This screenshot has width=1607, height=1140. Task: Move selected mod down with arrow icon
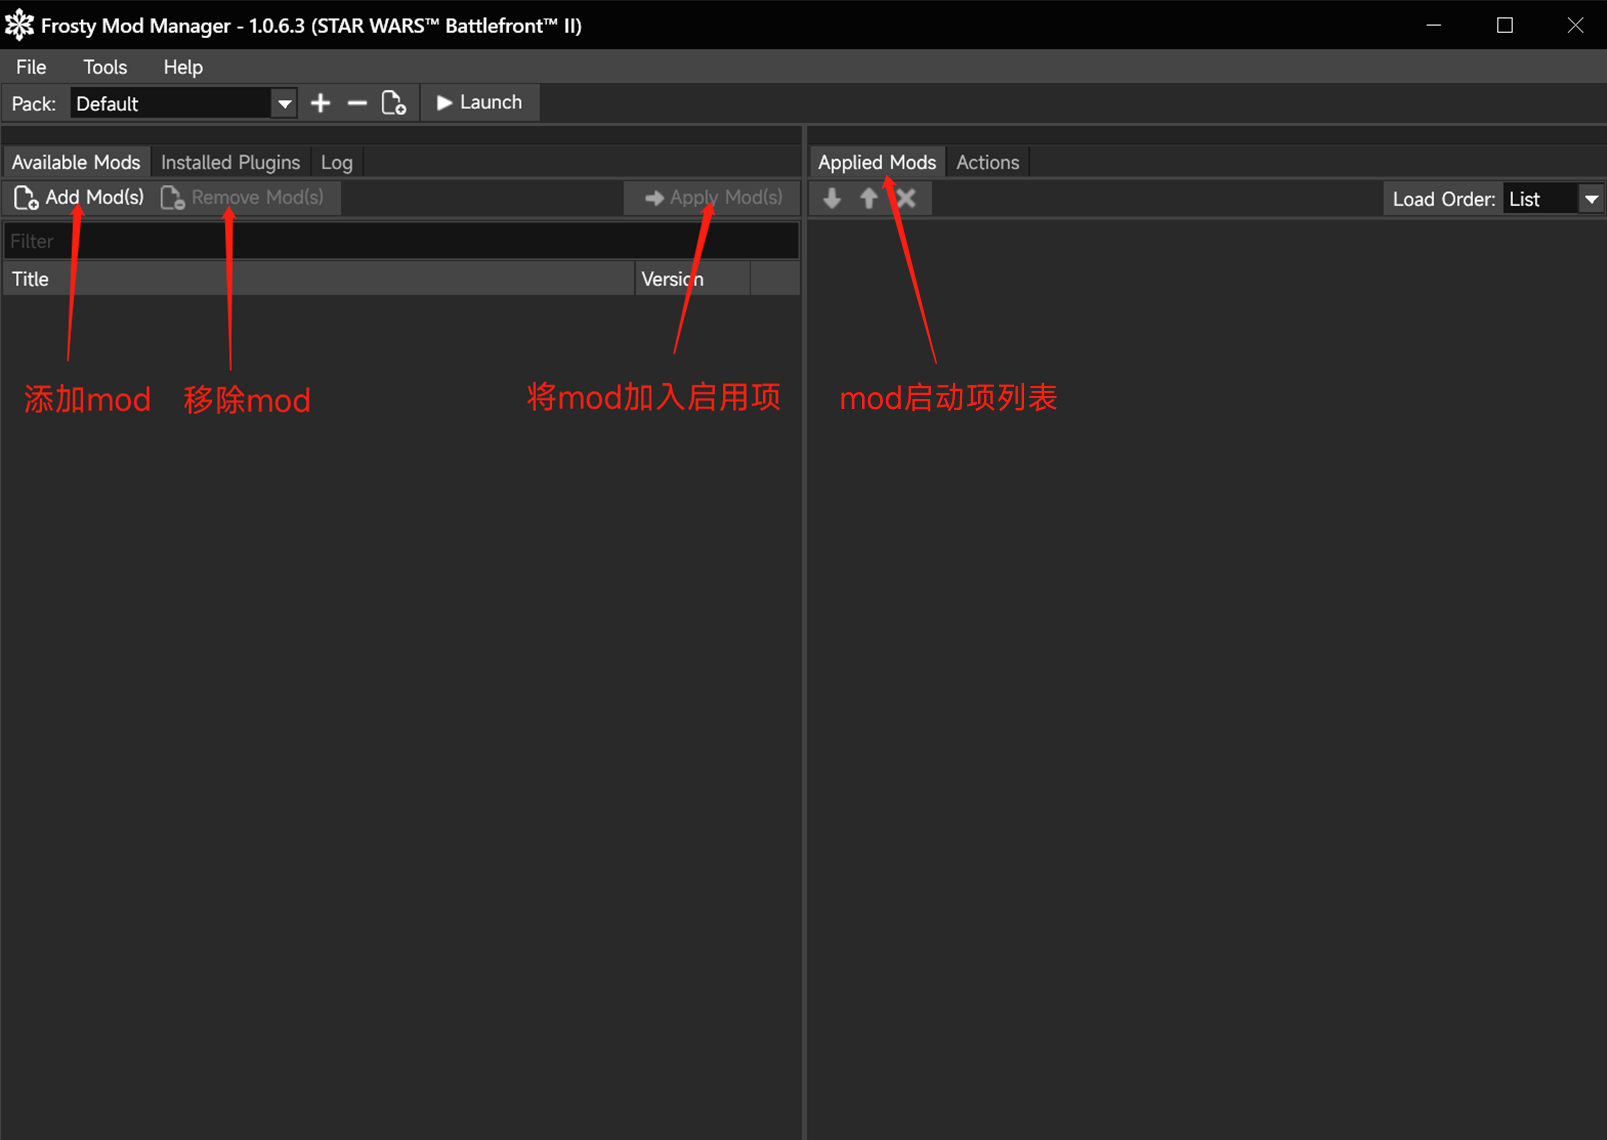click(832, 198)
